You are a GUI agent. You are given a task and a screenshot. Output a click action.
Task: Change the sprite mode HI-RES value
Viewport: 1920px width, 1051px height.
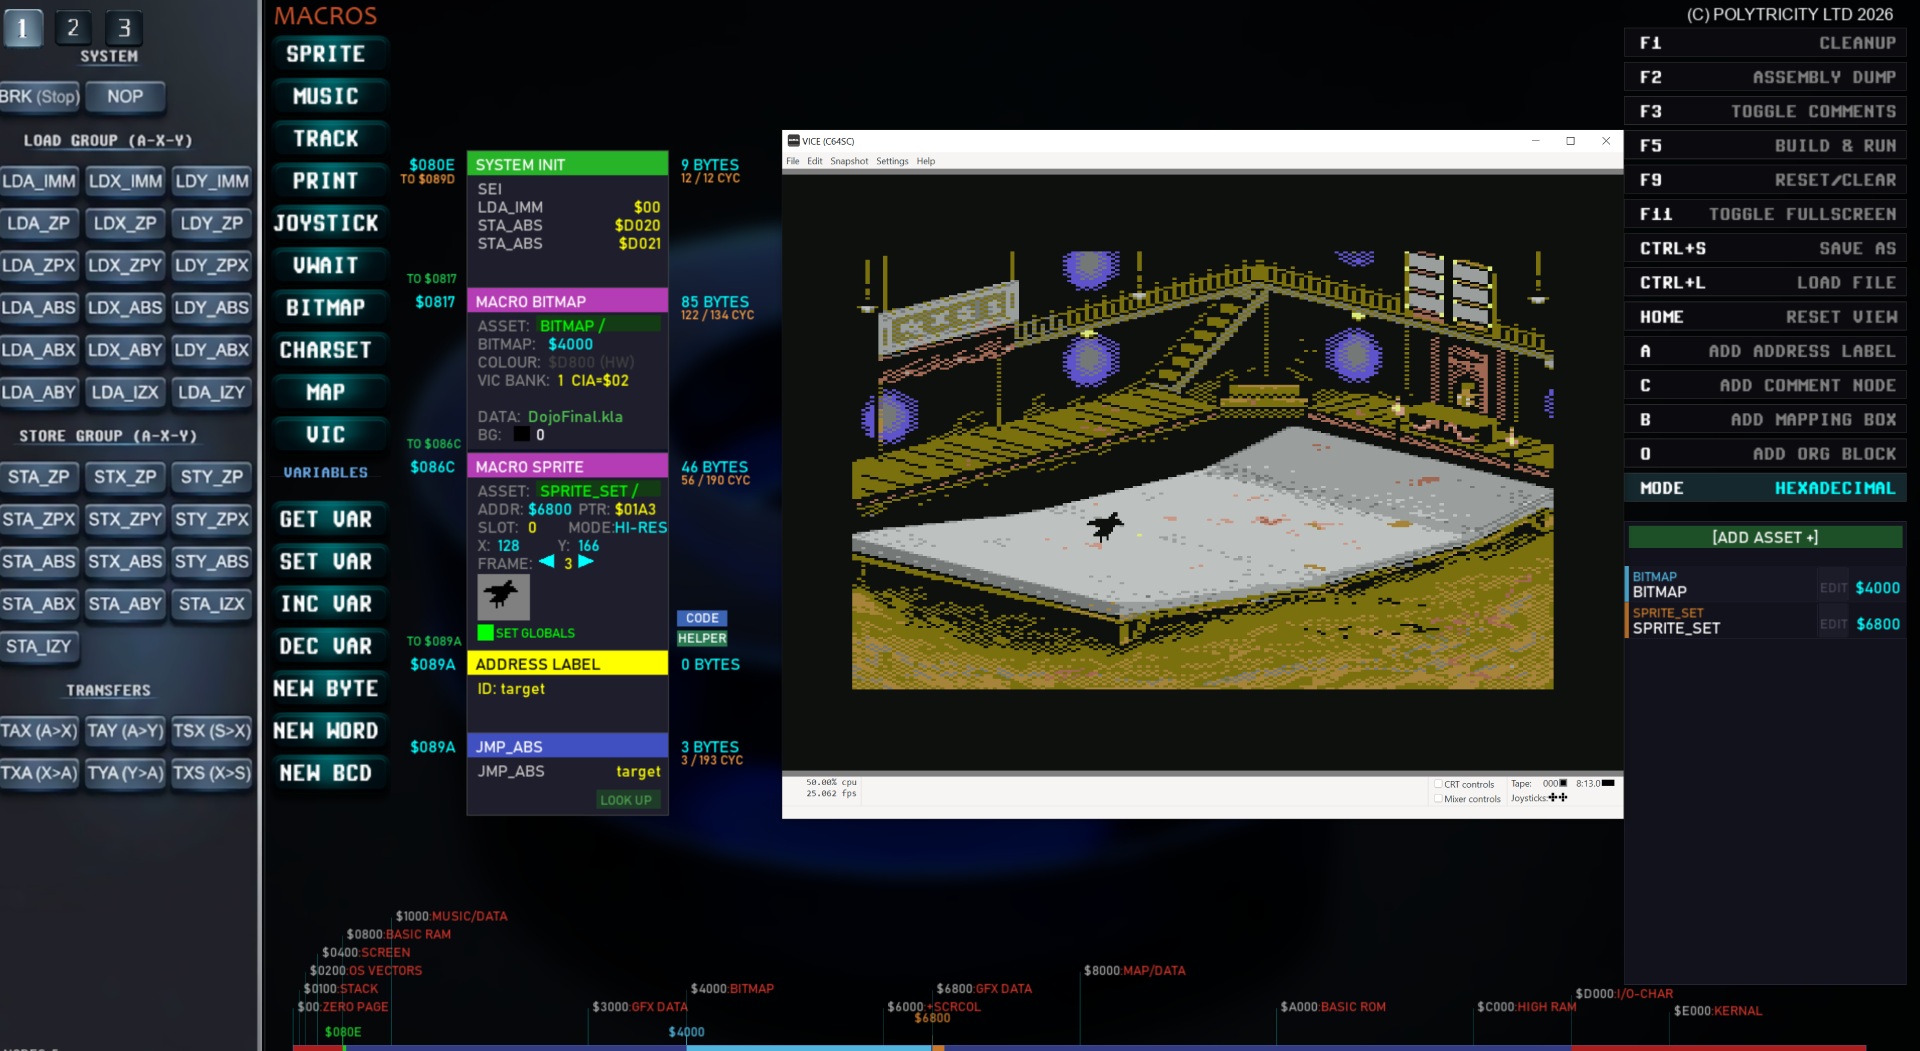pyautogui.click(x=641, y=527)
